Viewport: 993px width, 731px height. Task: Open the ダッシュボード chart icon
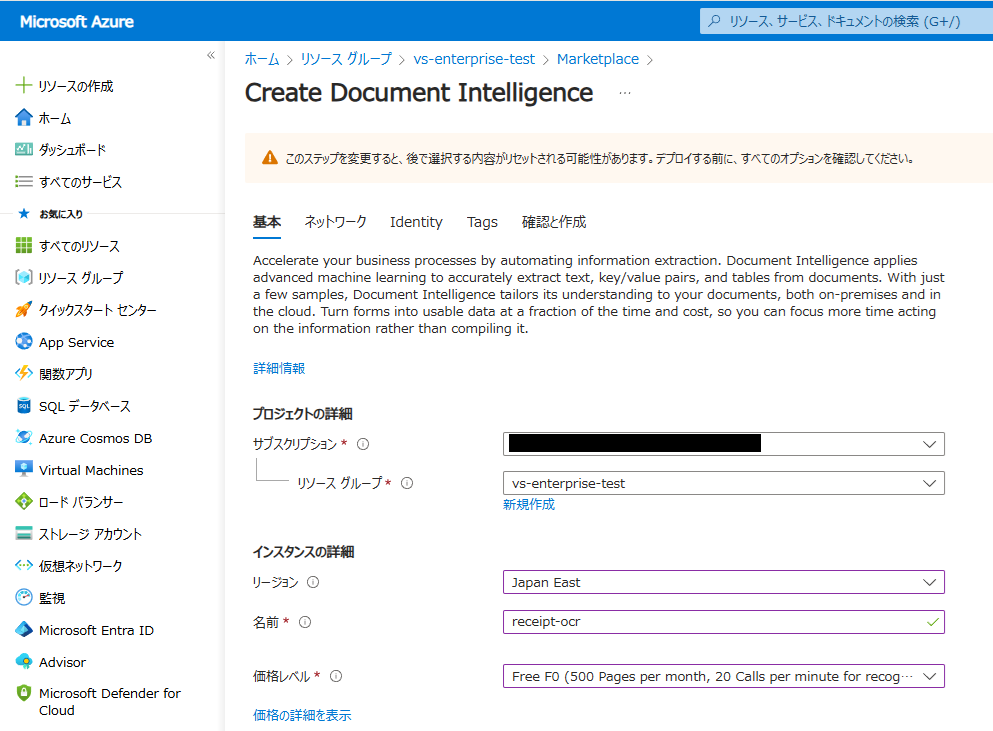coord(23,149)
